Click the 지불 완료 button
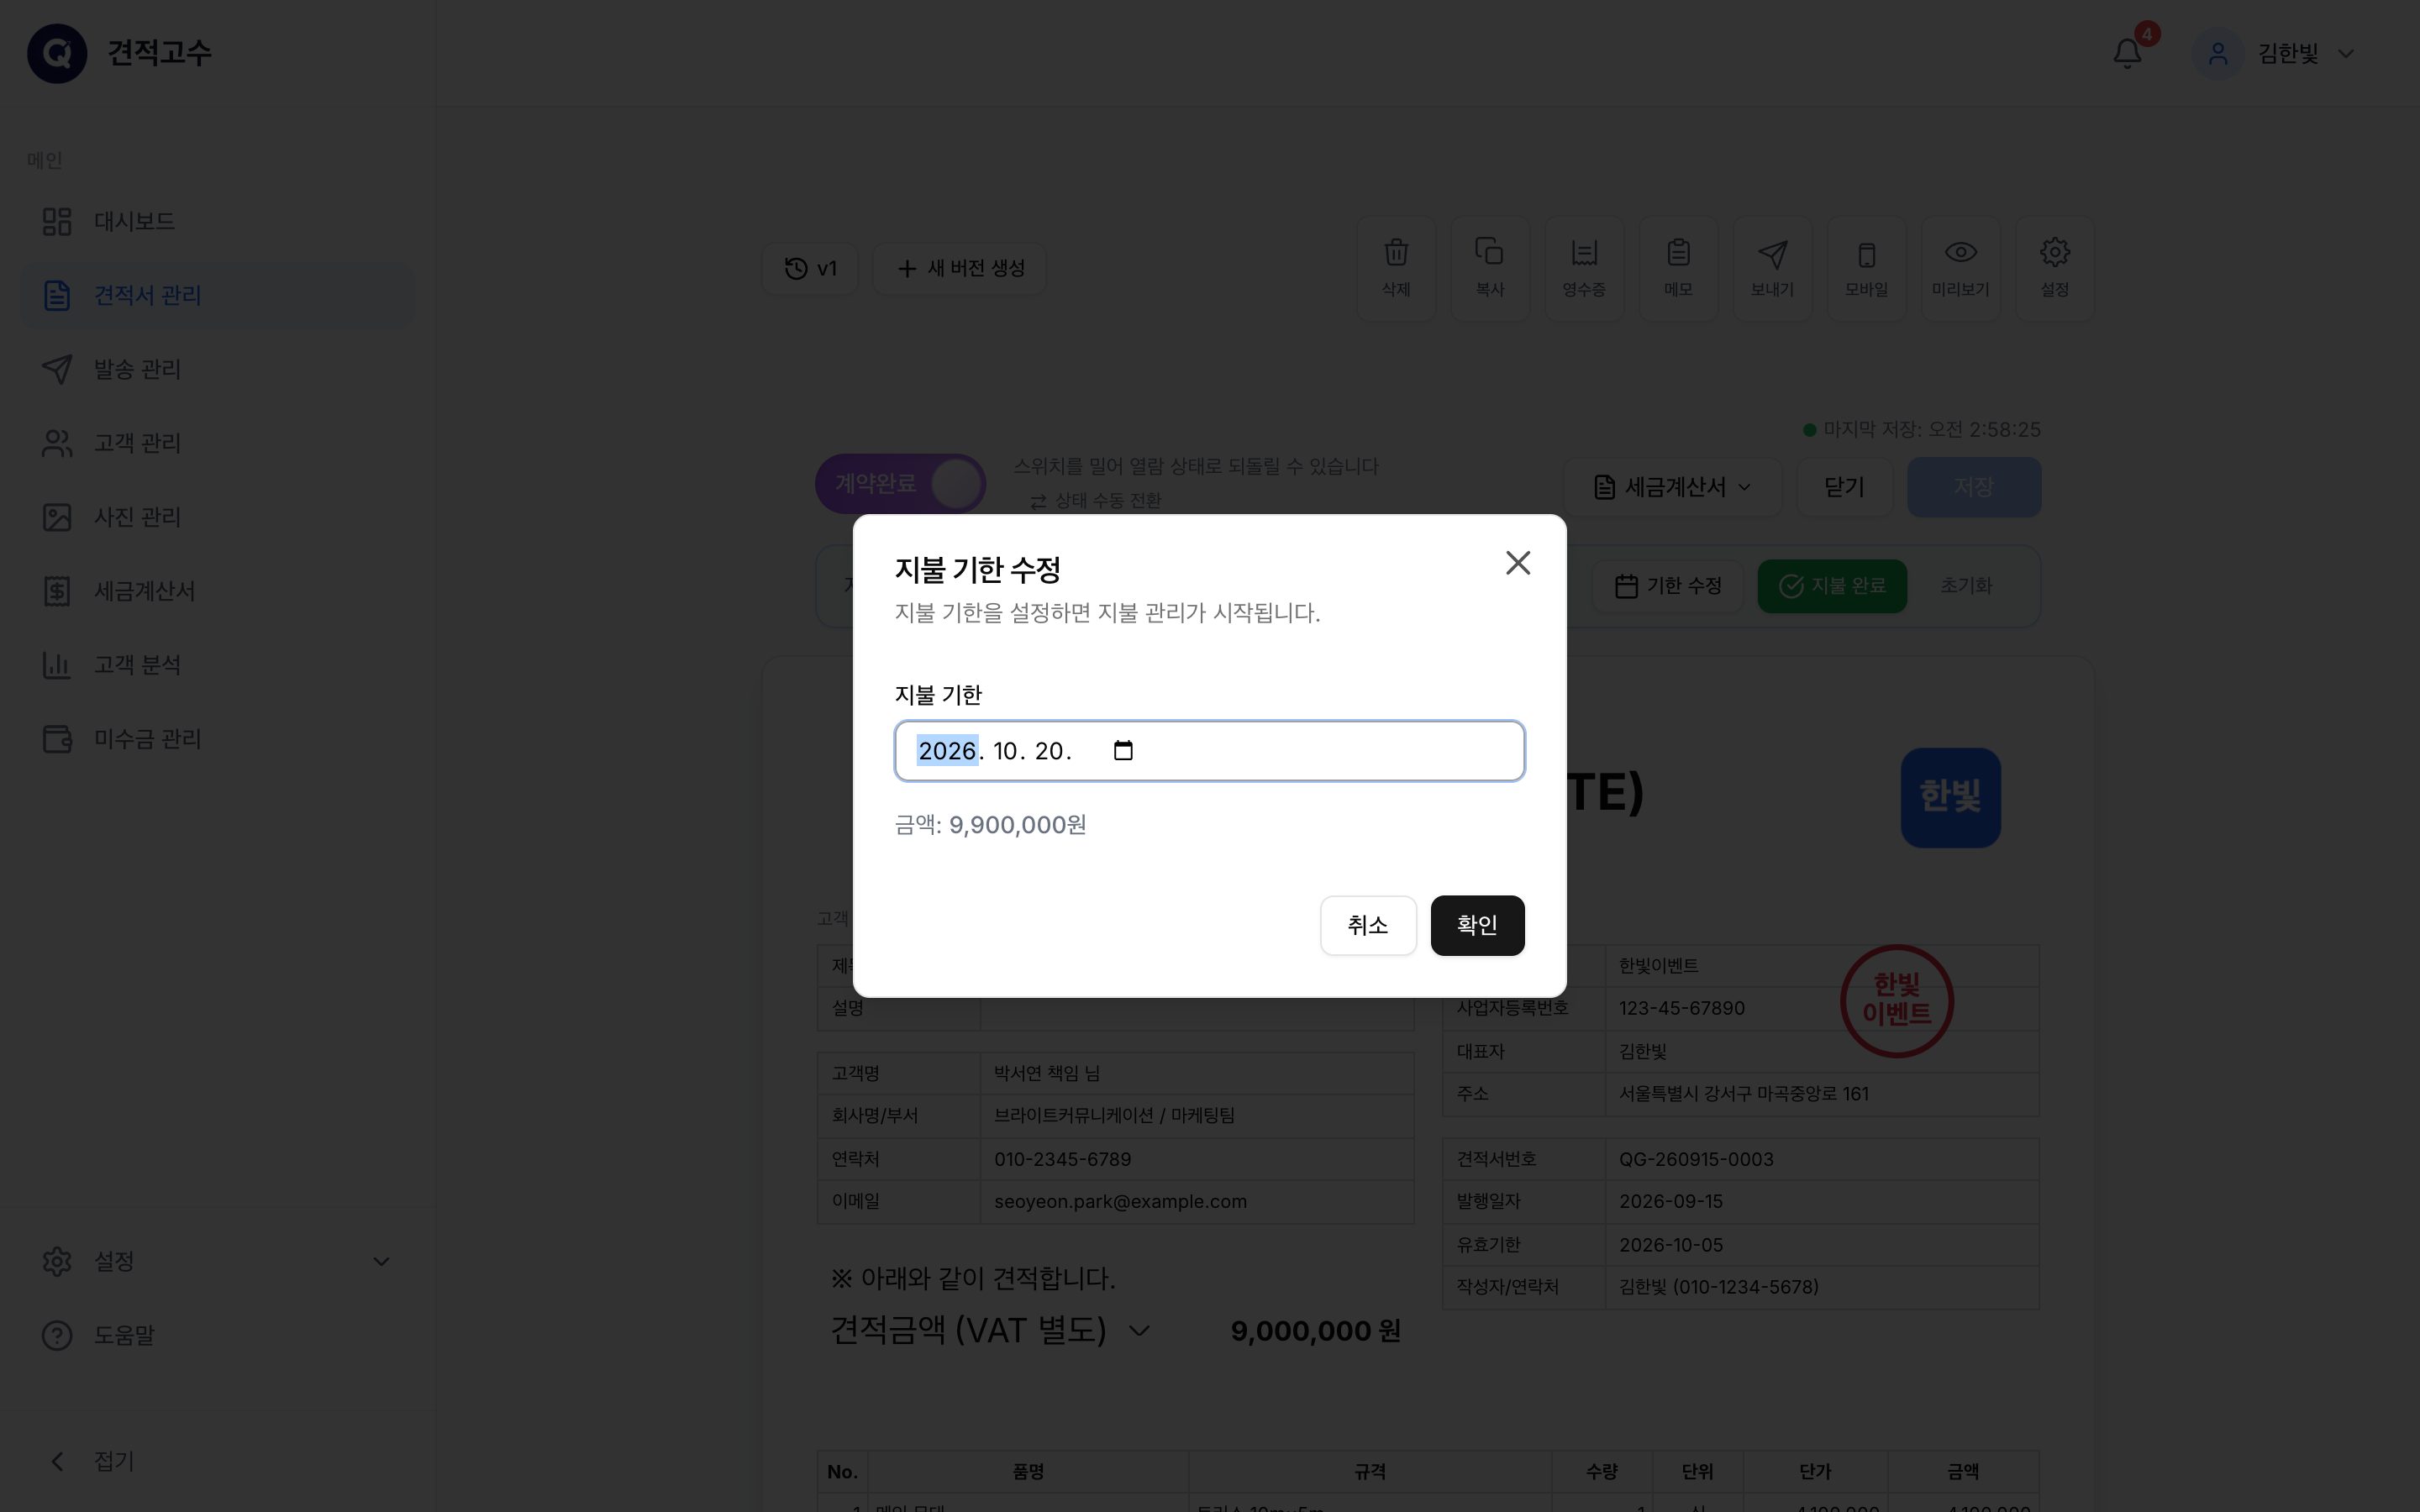The image size is (2420, 1512). 1832,586
